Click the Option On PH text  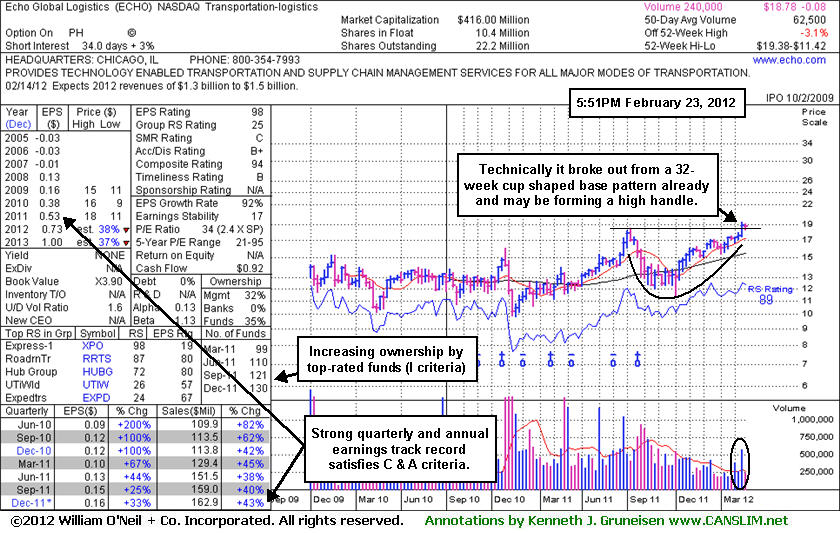point(44,33)
